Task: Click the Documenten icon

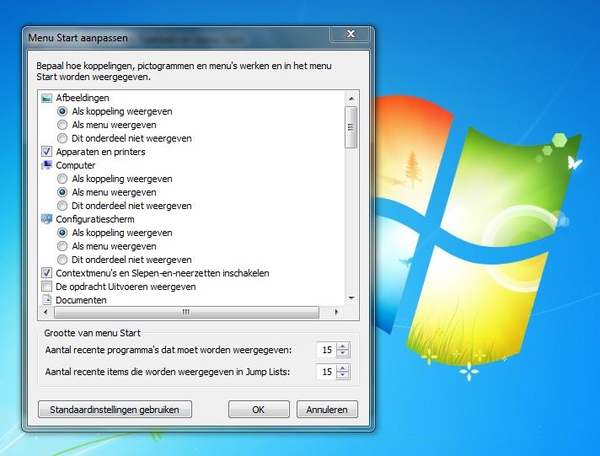Action: click(46, 300)
